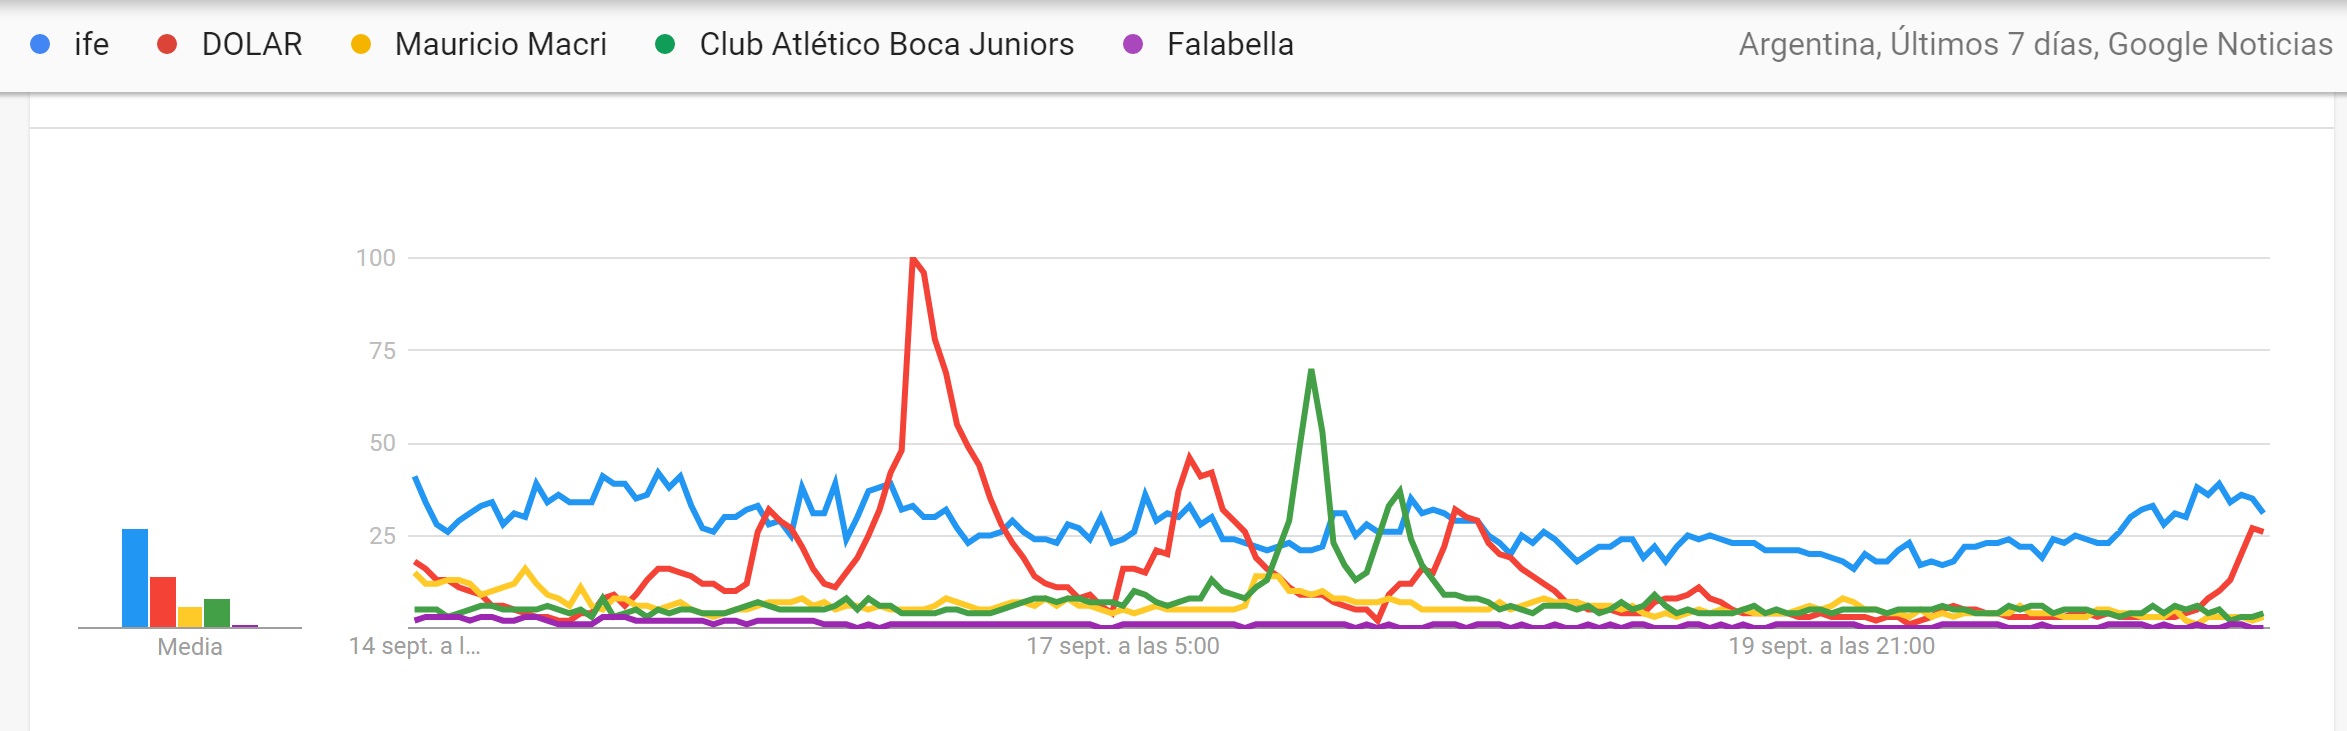Click the Media label under bars
This screenshot has height=731, width=2347.
click(190, 647)
